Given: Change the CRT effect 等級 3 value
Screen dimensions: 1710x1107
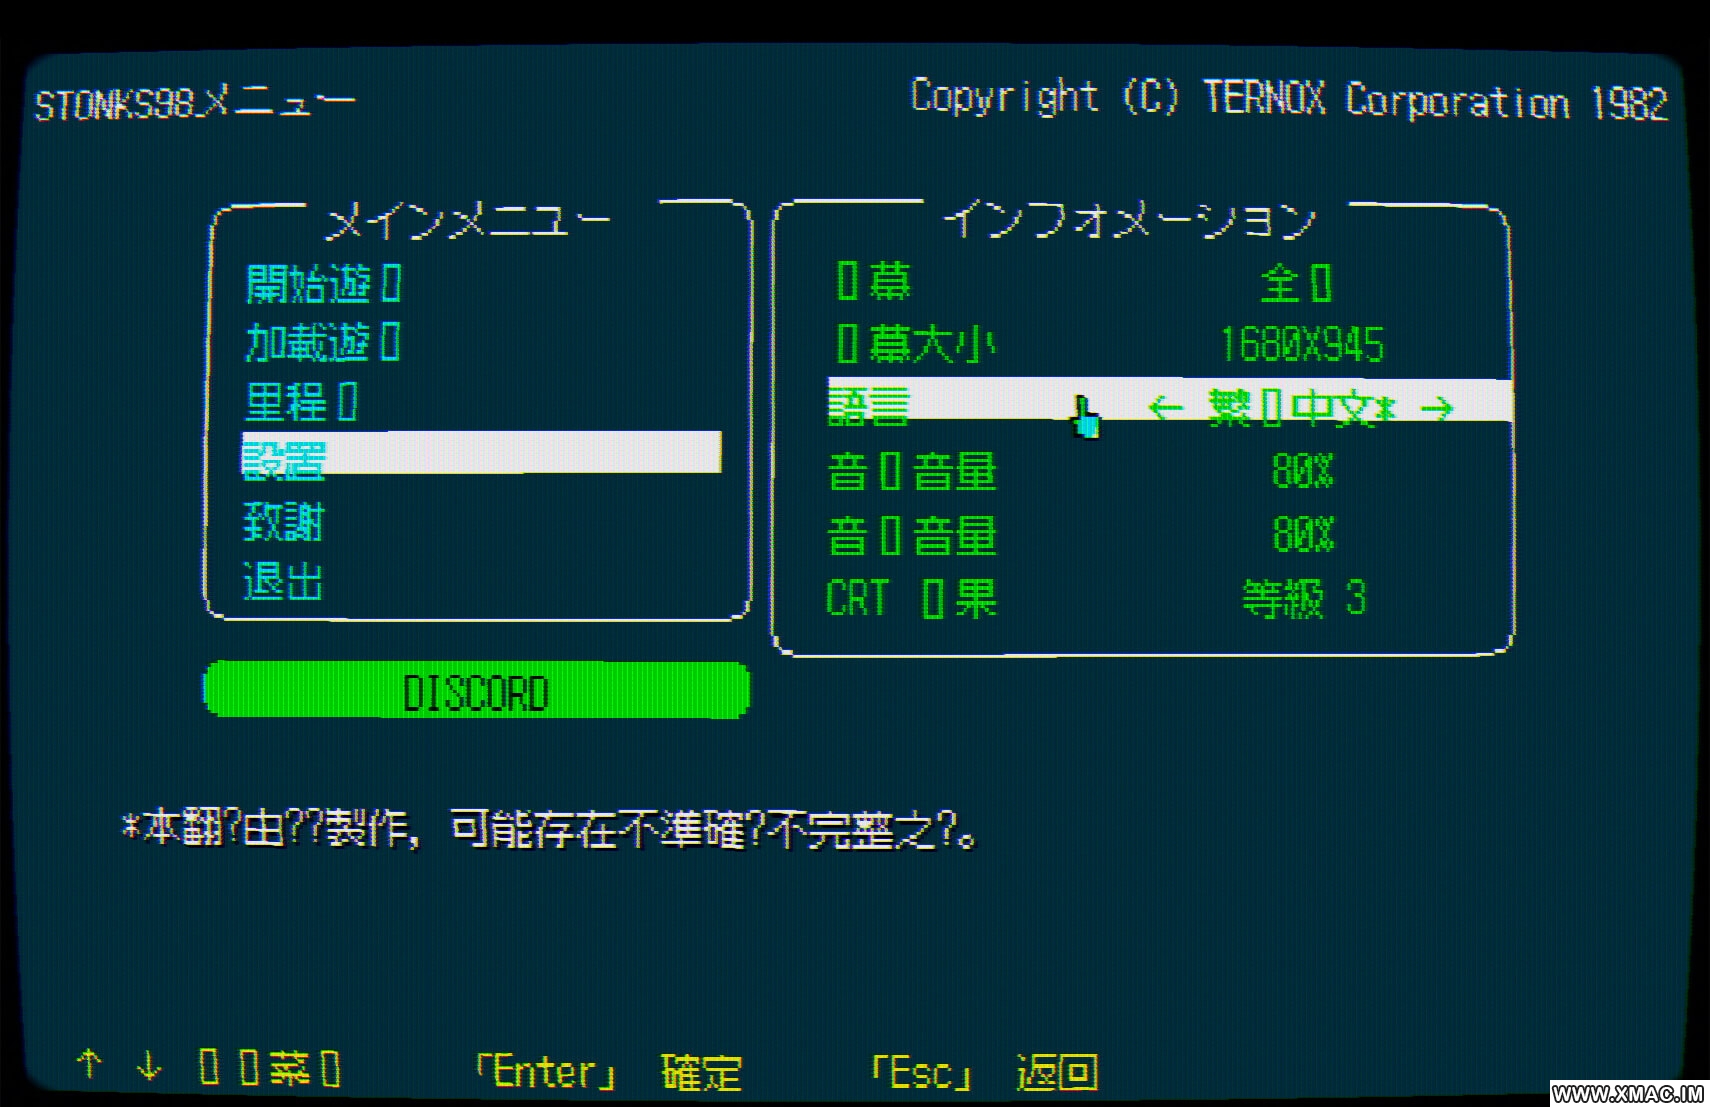Looking at the screenshot, I should pos(1302,599).
